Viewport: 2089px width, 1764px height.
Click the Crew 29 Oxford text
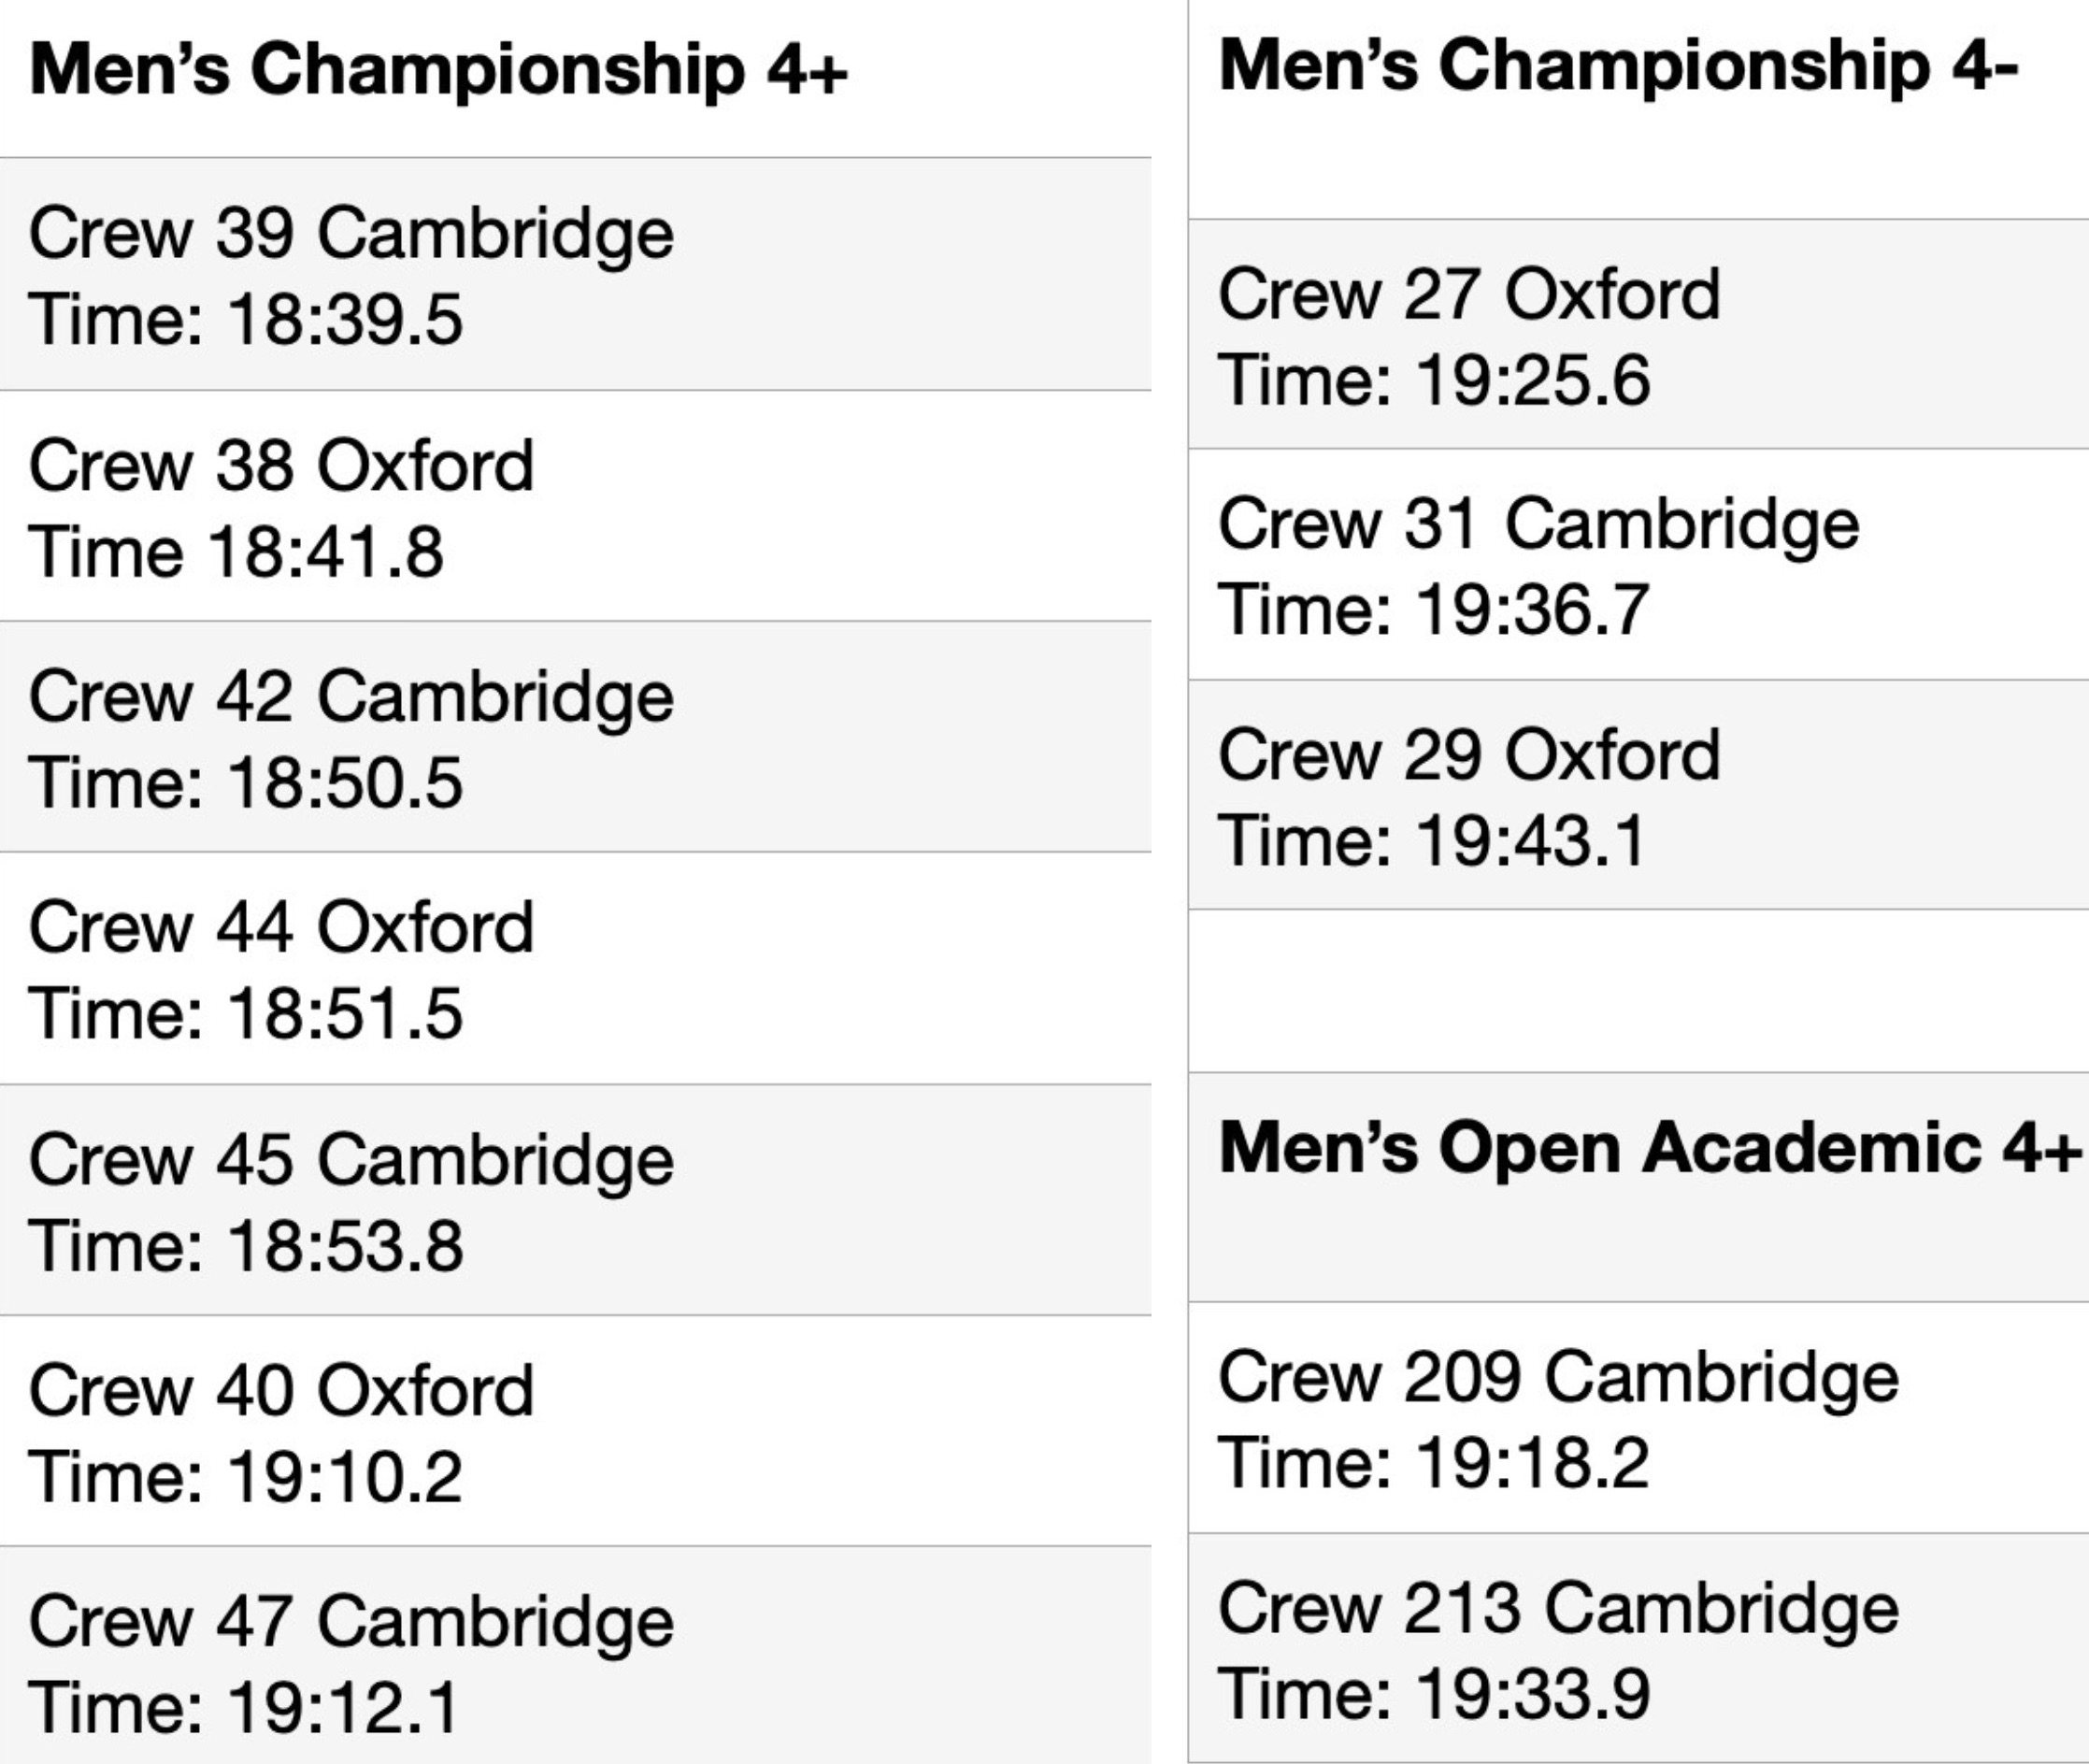pos(1468,755)
